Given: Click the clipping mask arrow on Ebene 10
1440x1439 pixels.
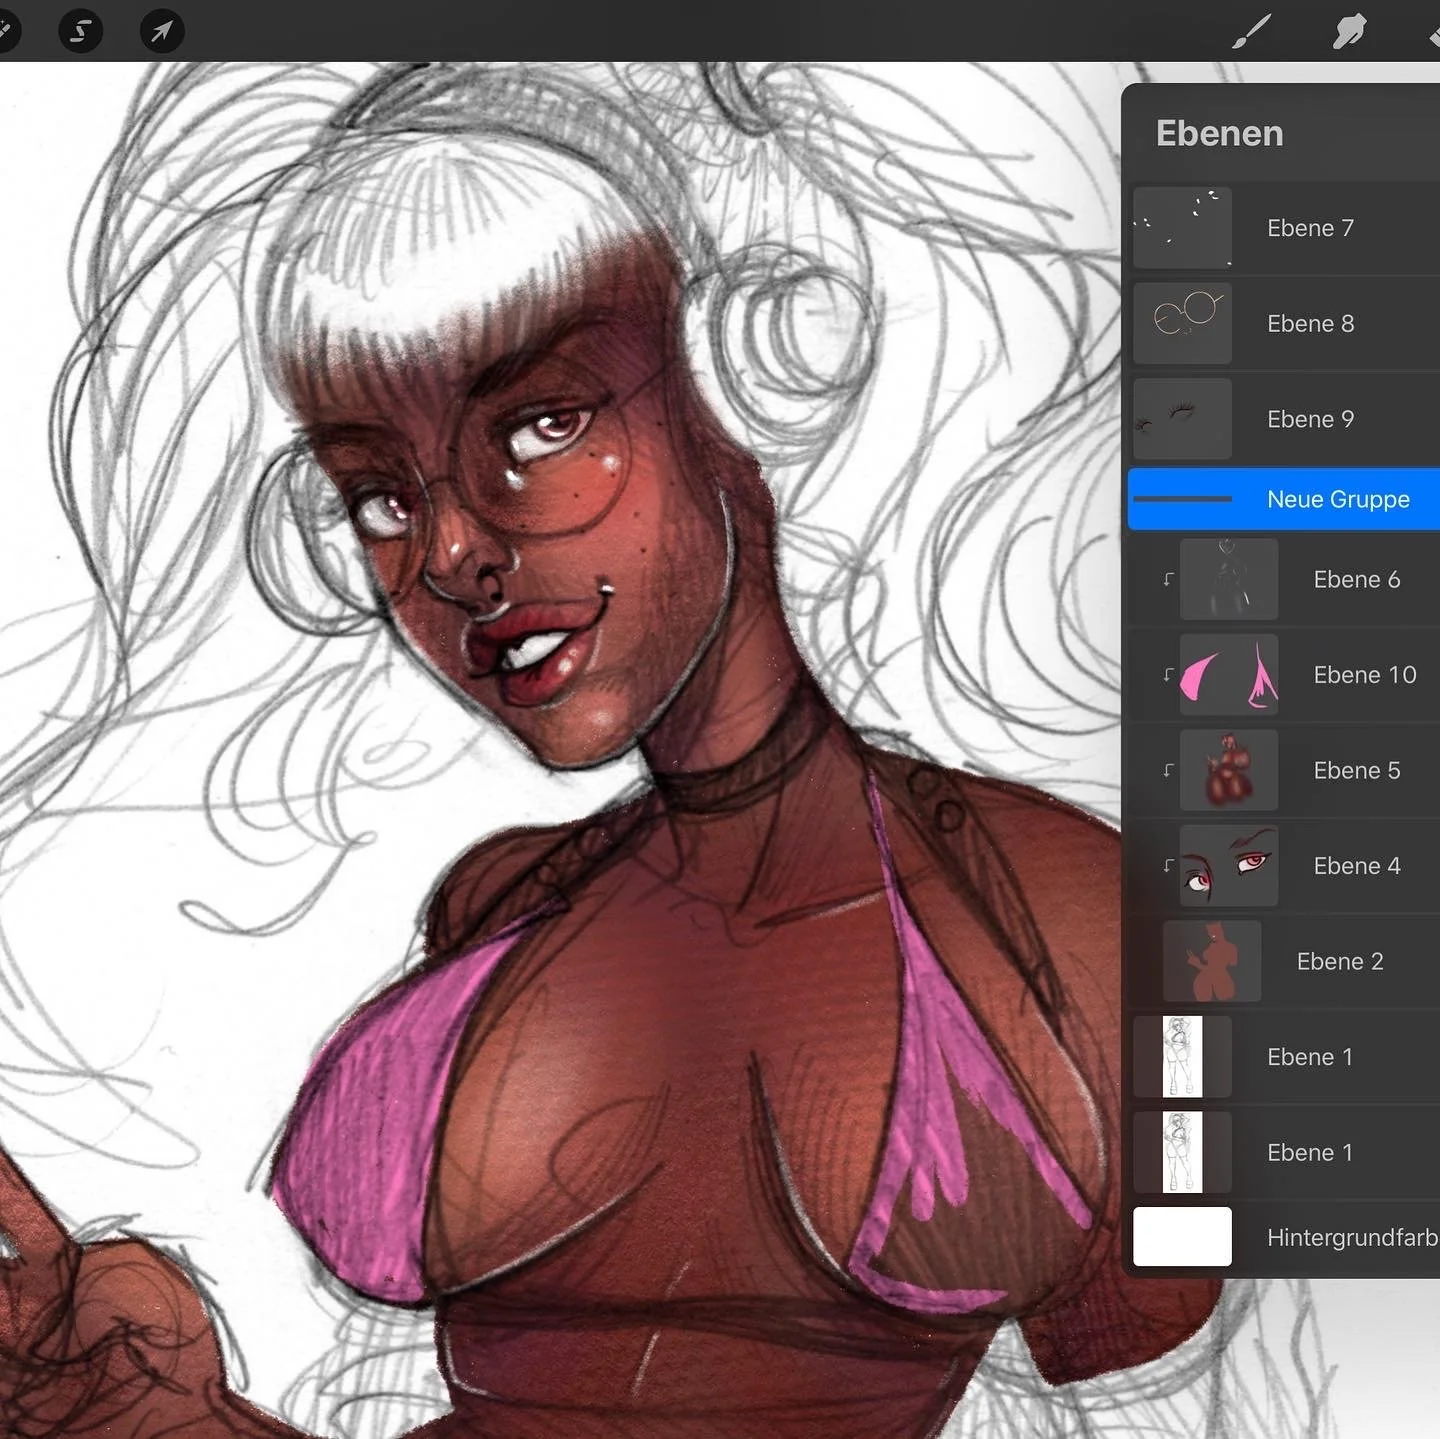Looking at the screenshot, I should [1167, 675].
